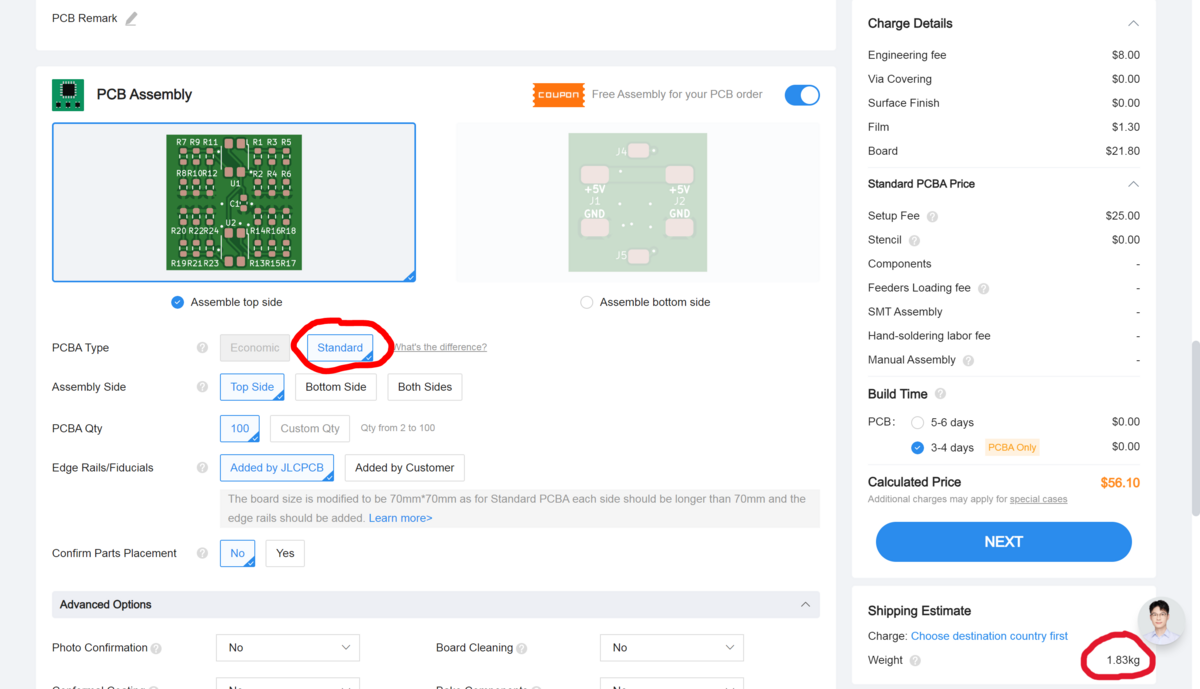
Task: Edit PCB Remark with pencil icon
Action: click(x=131, y=18)
